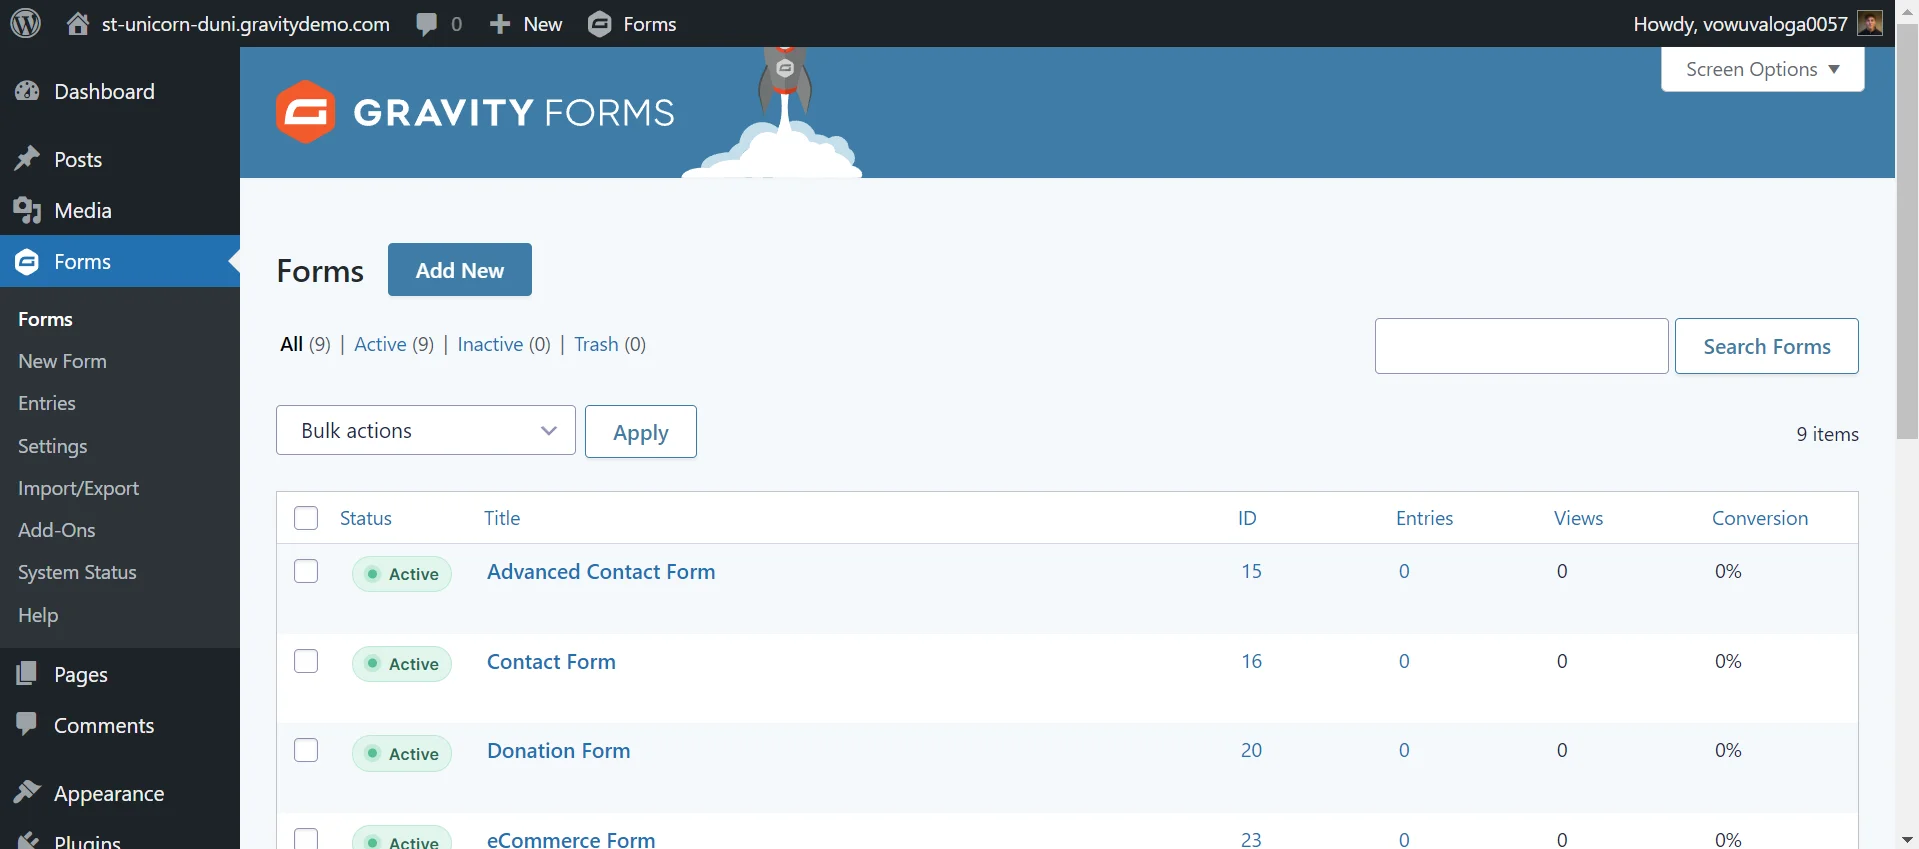This screenshot has width=1919, height=849.
Task: Sort table by Views column
Action: 1578,518
